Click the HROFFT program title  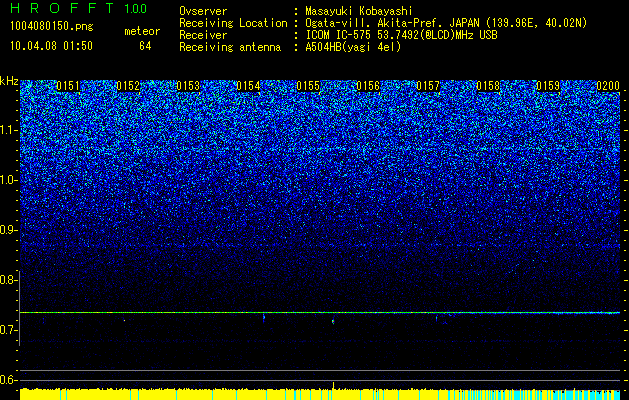63,8
